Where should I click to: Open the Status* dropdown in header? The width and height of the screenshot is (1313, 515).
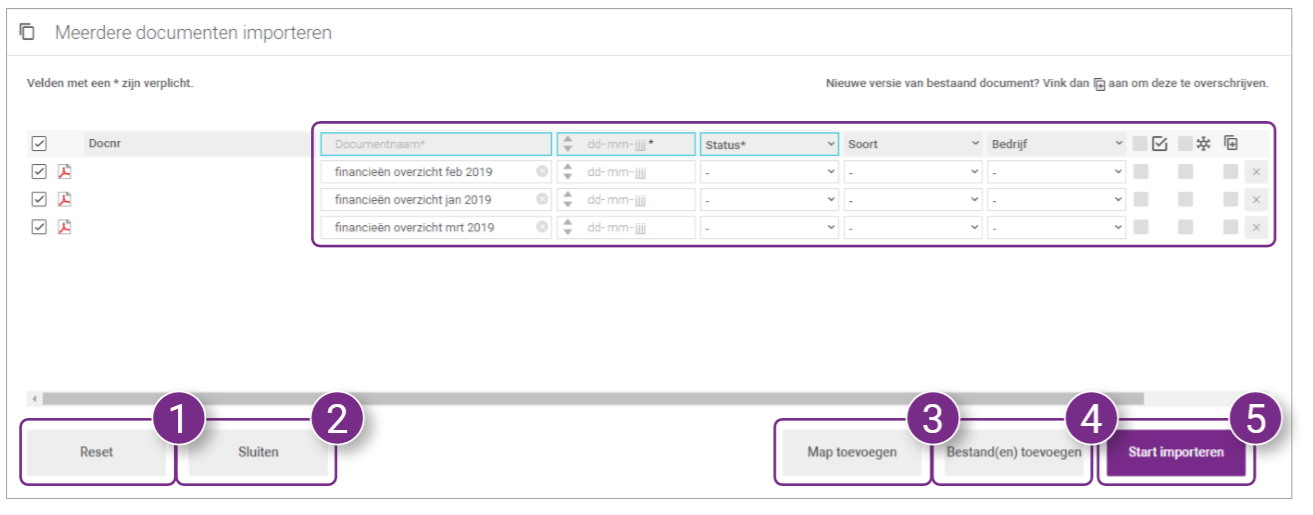[770, 144]
